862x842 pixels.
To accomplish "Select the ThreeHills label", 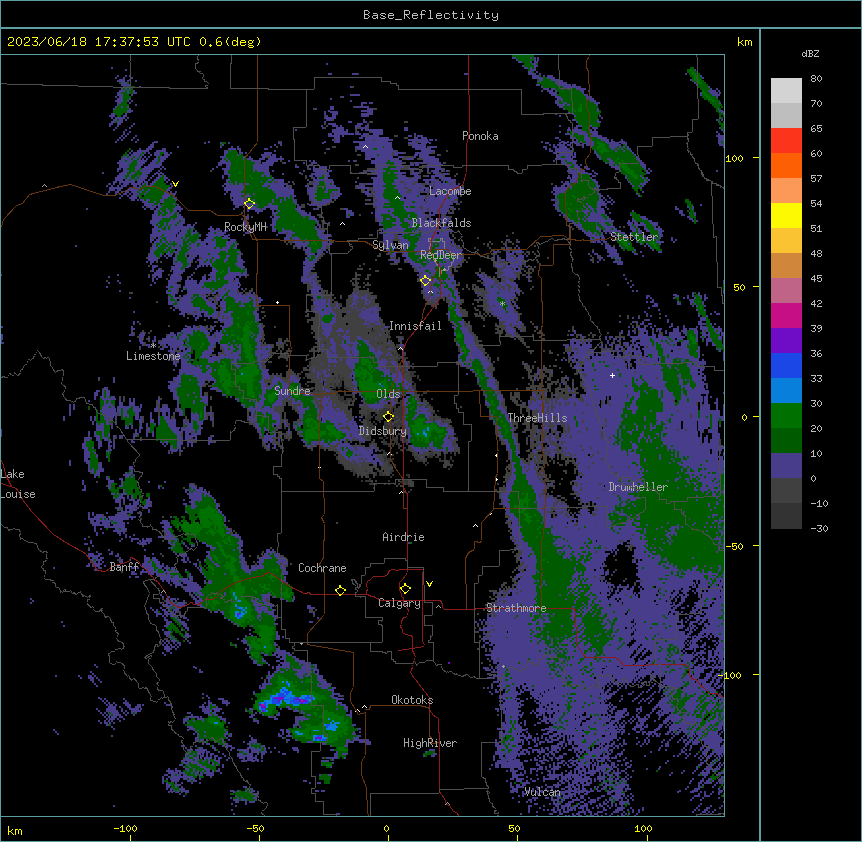I will coord(537,418).
